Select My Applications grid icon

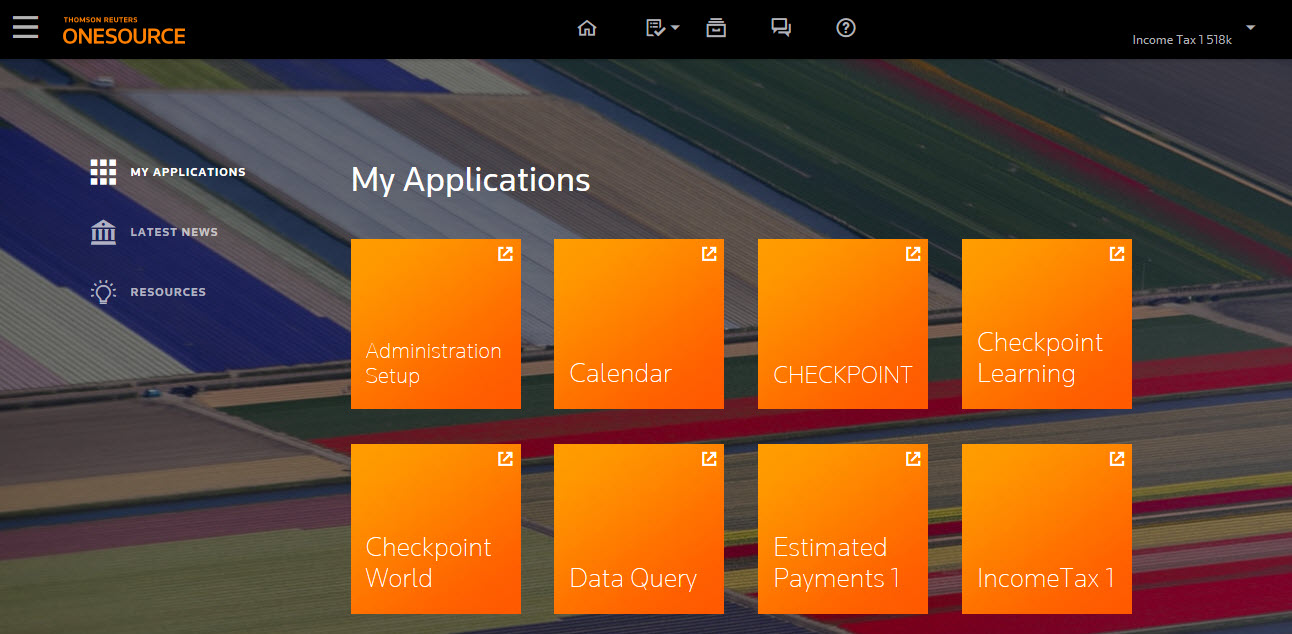(x=103, y=172)
